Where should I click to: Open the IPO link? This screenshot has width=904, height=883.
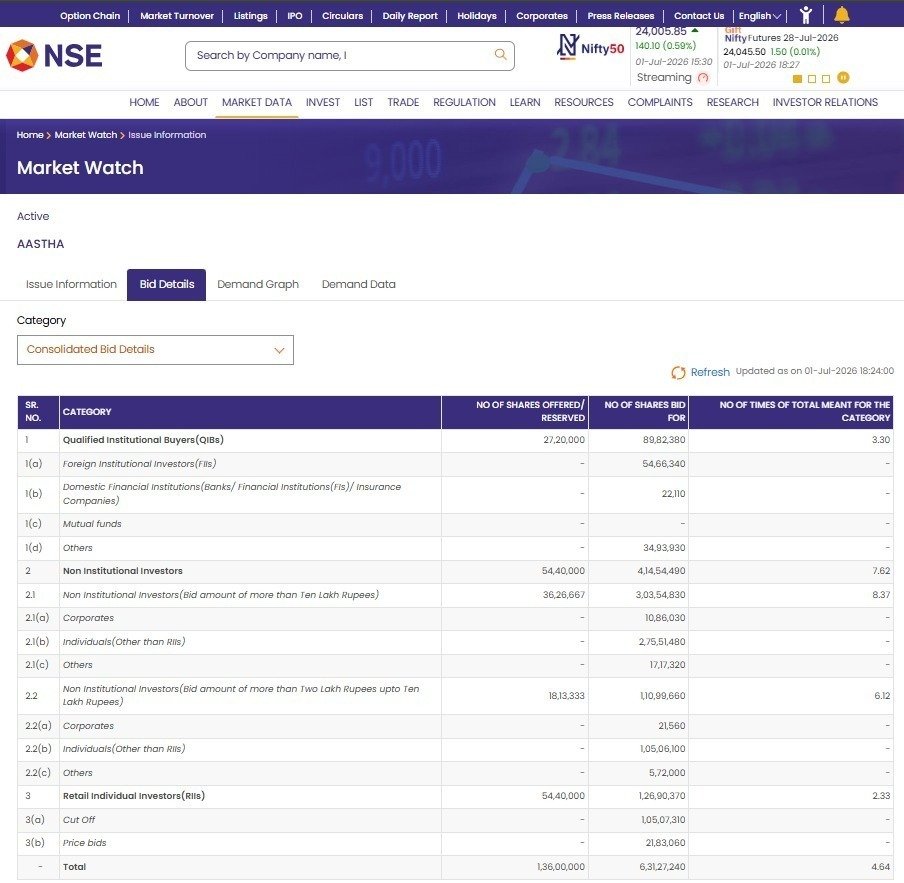click(x=295, y=16)
